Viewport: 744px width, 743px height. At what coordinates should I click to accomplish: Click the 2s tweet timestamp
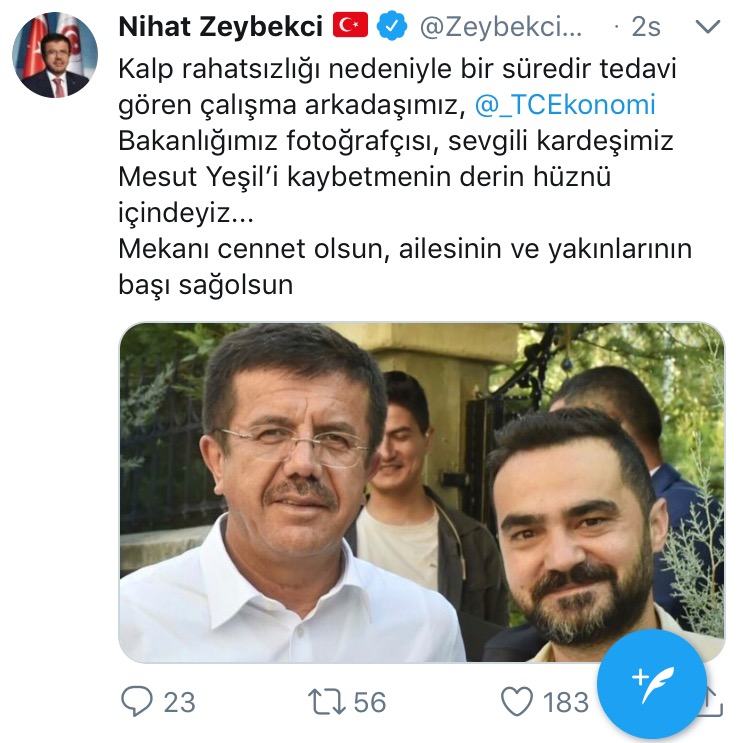645,27
